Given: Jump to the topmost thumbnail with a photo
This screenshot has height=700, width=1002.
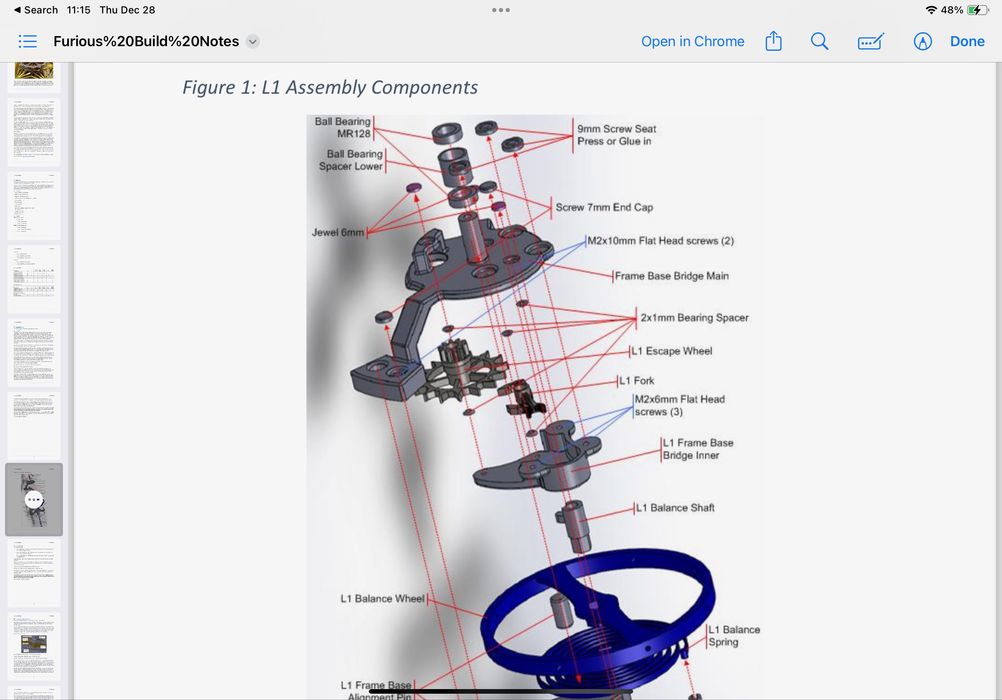Looking at the screenshot, I should coord(34,76).
